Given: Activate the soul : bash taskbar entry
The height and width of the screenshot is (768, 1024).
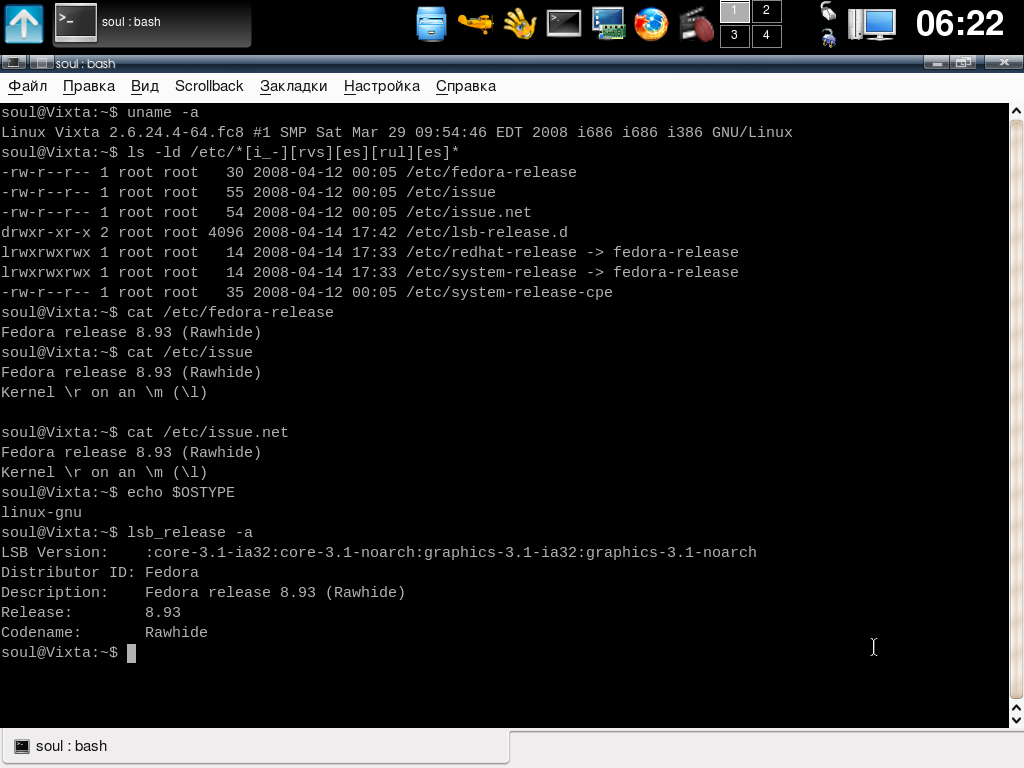Looking at the screenshot, I should [152, 24].
